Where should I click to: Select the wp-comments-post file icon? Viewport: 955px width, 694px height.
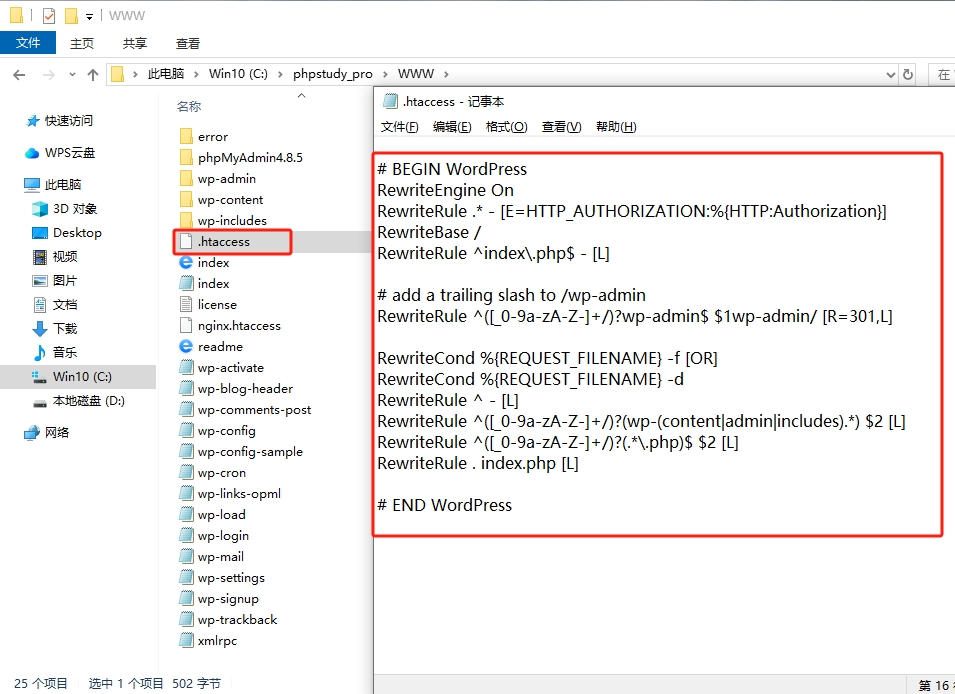point(186,409)
